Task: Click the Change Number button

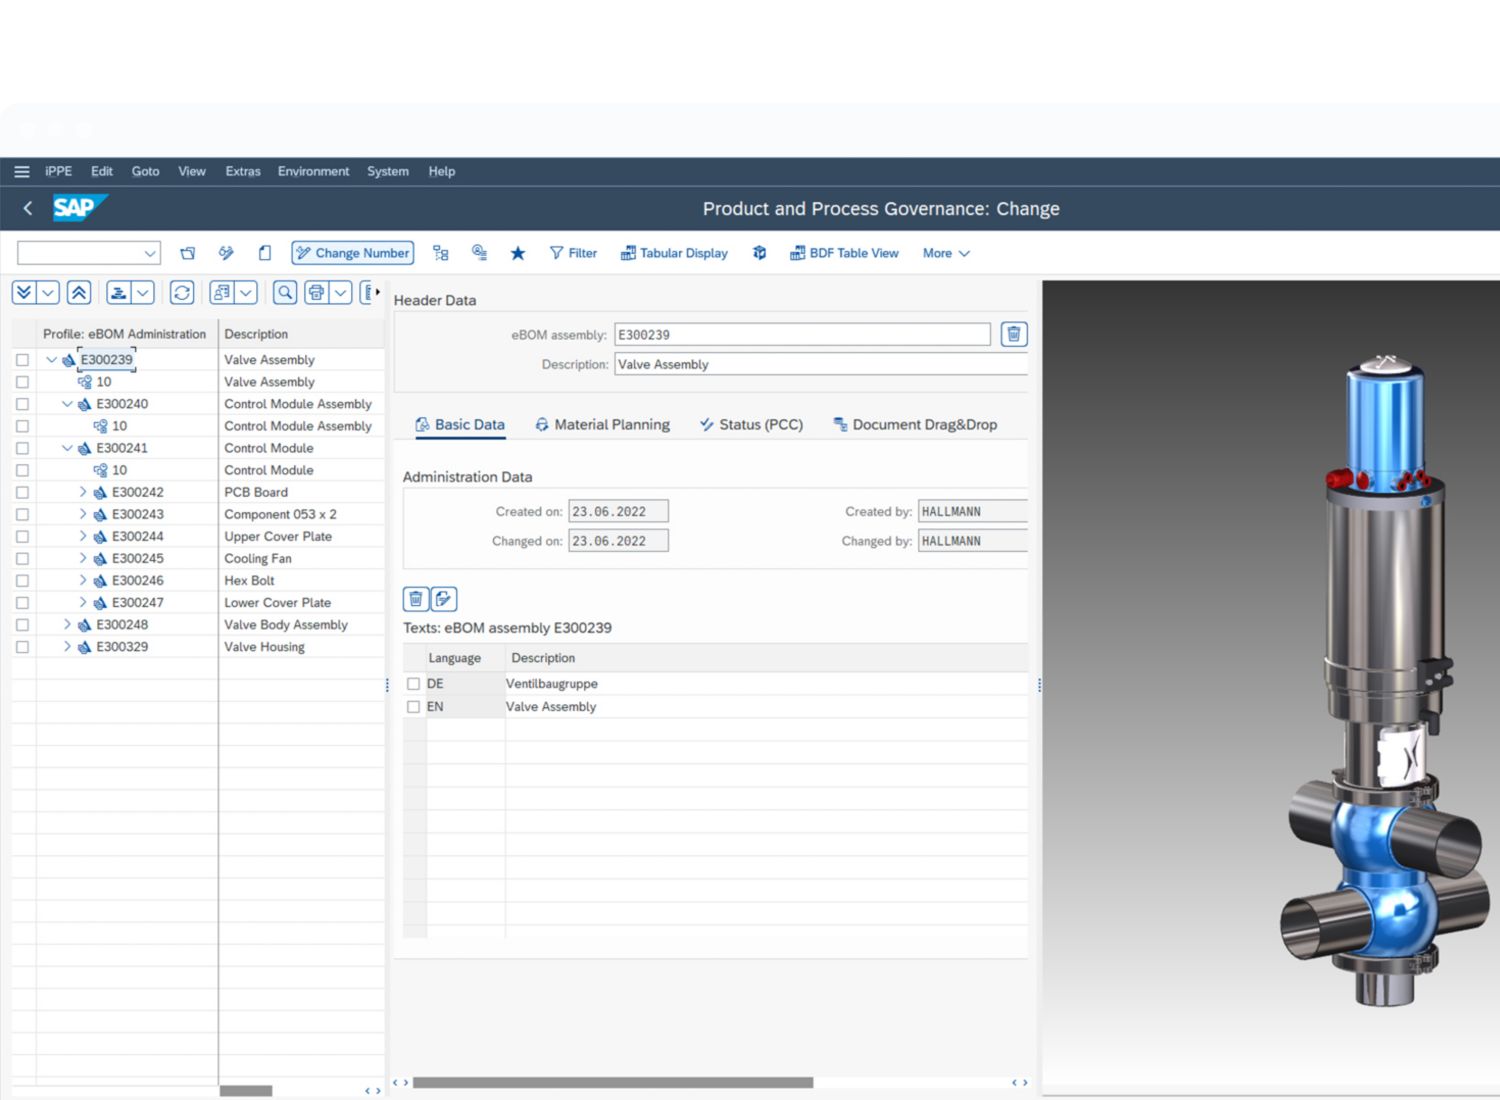Action: click(x=353, y=253)
